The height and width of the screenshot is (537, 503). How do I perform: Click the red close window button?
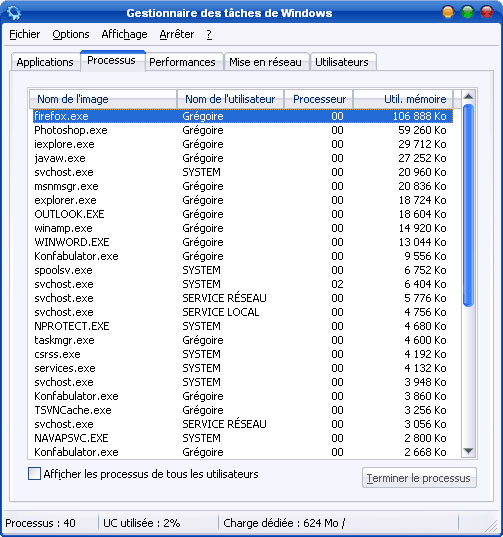pyautogui.click(x=487, y=12)
